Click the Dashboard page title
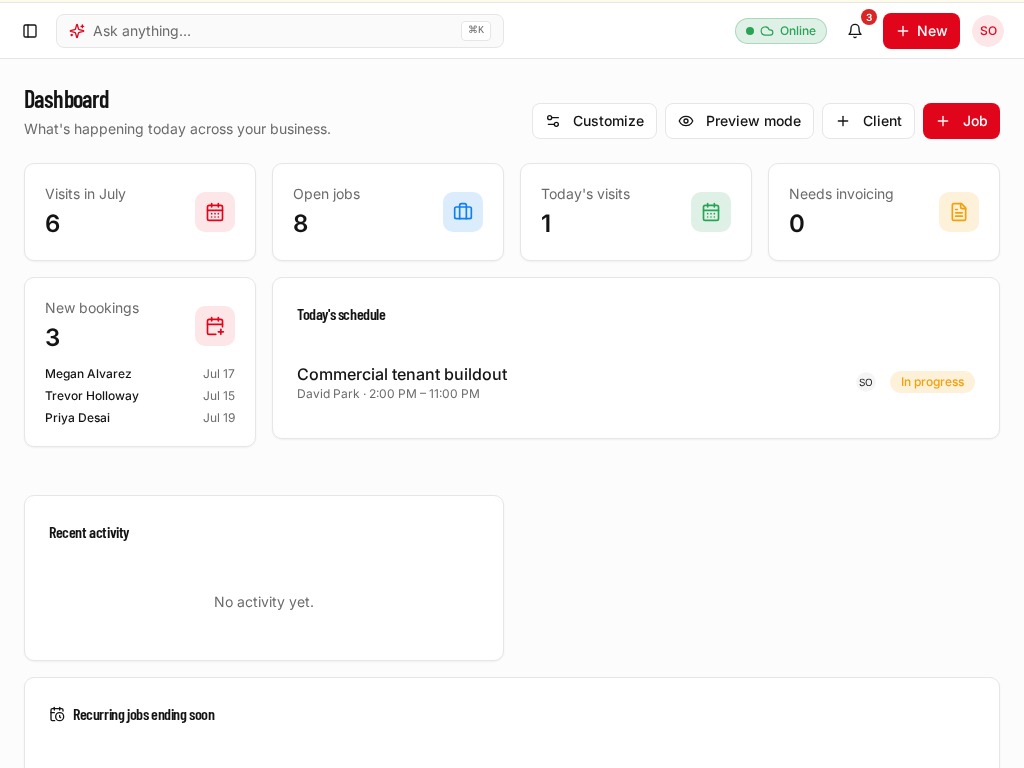 [67, 100]
